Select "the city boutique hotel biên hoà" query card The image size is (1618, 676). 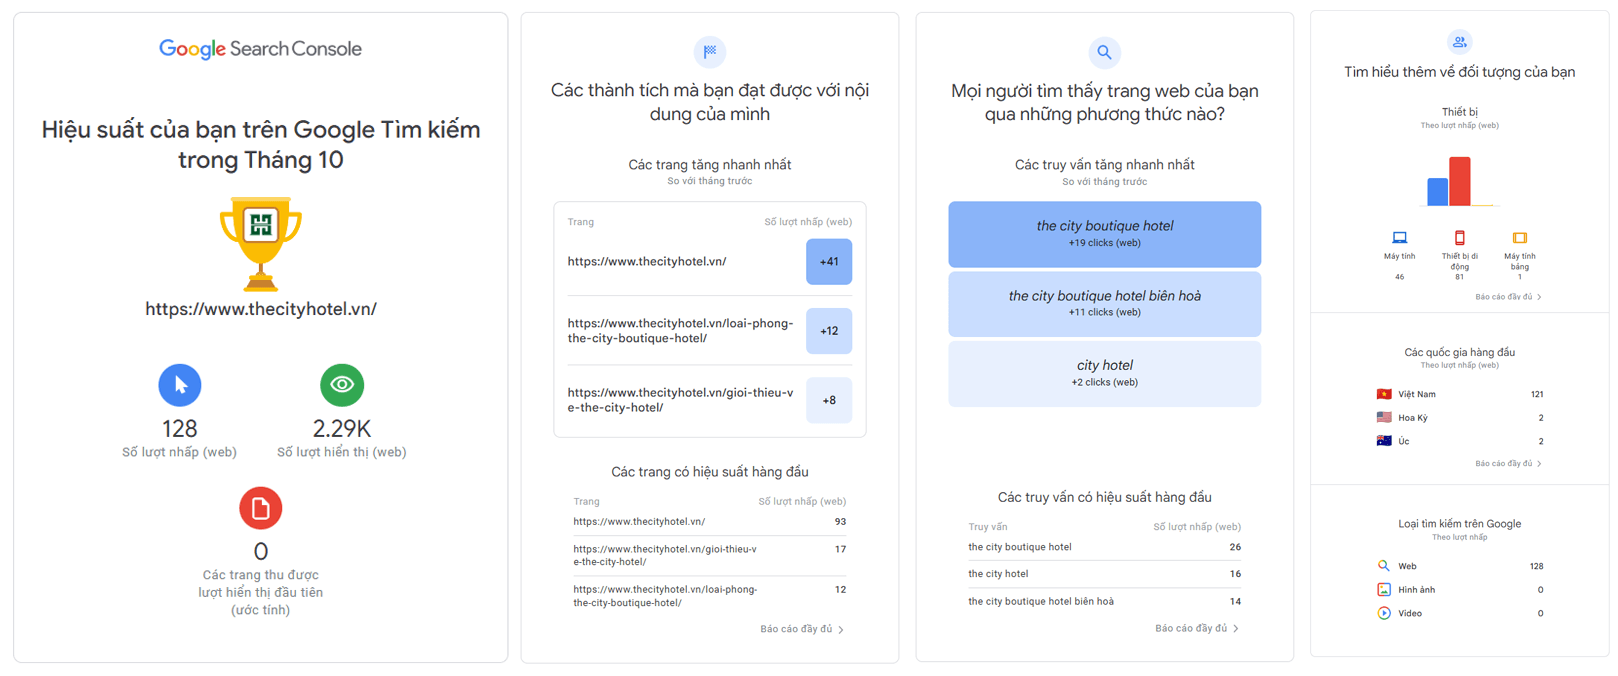tap(1104, 304)
